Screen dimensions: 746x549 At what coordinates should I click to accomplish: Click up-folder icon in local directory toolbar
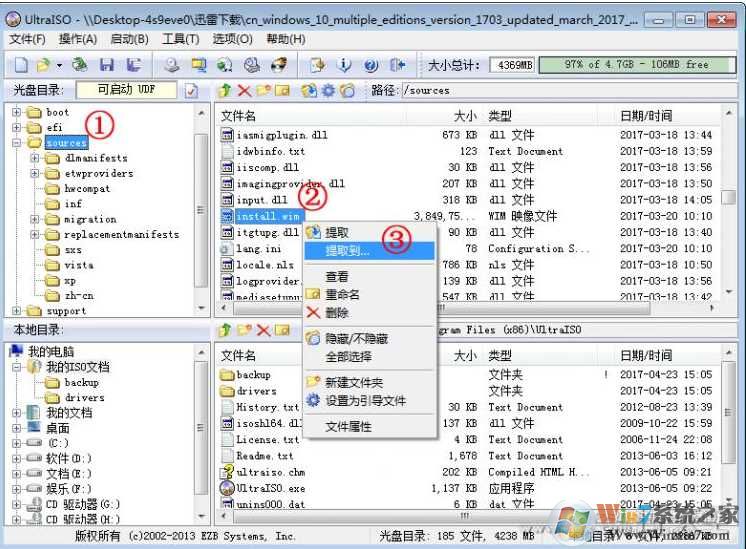pyautogui.click(x=225, y=330)
